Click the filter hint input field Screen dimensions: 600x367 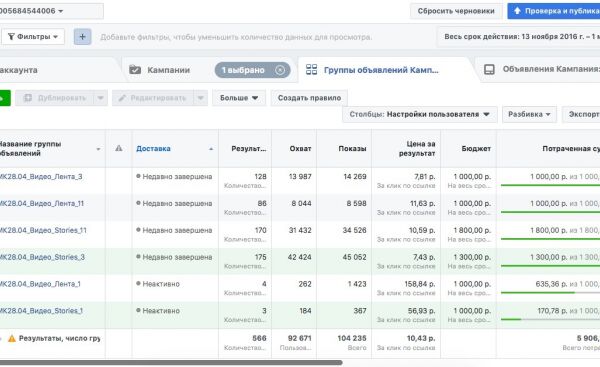point(236,37)
